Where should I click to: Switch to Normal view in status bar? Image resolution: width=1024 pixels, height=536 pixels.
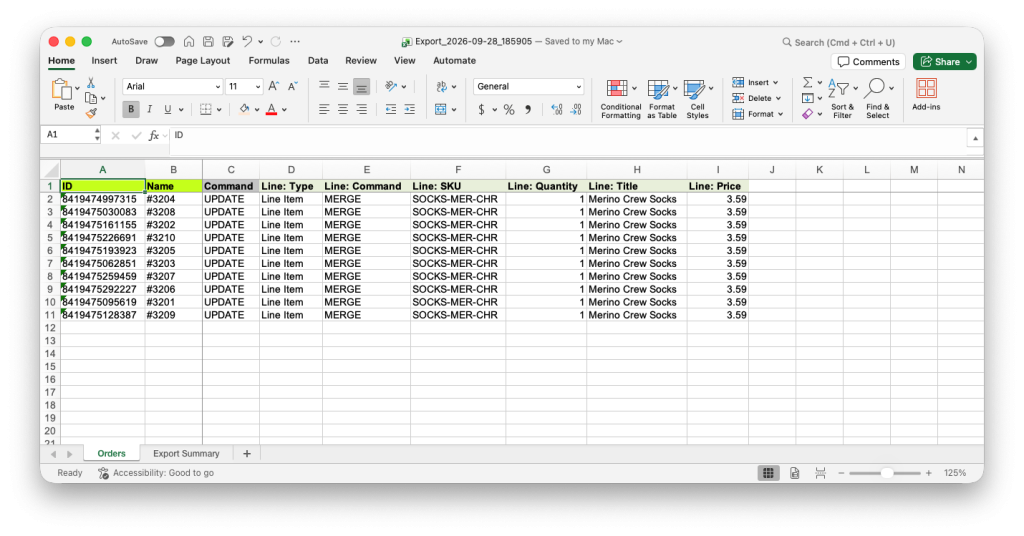click(x=769, y=473)
